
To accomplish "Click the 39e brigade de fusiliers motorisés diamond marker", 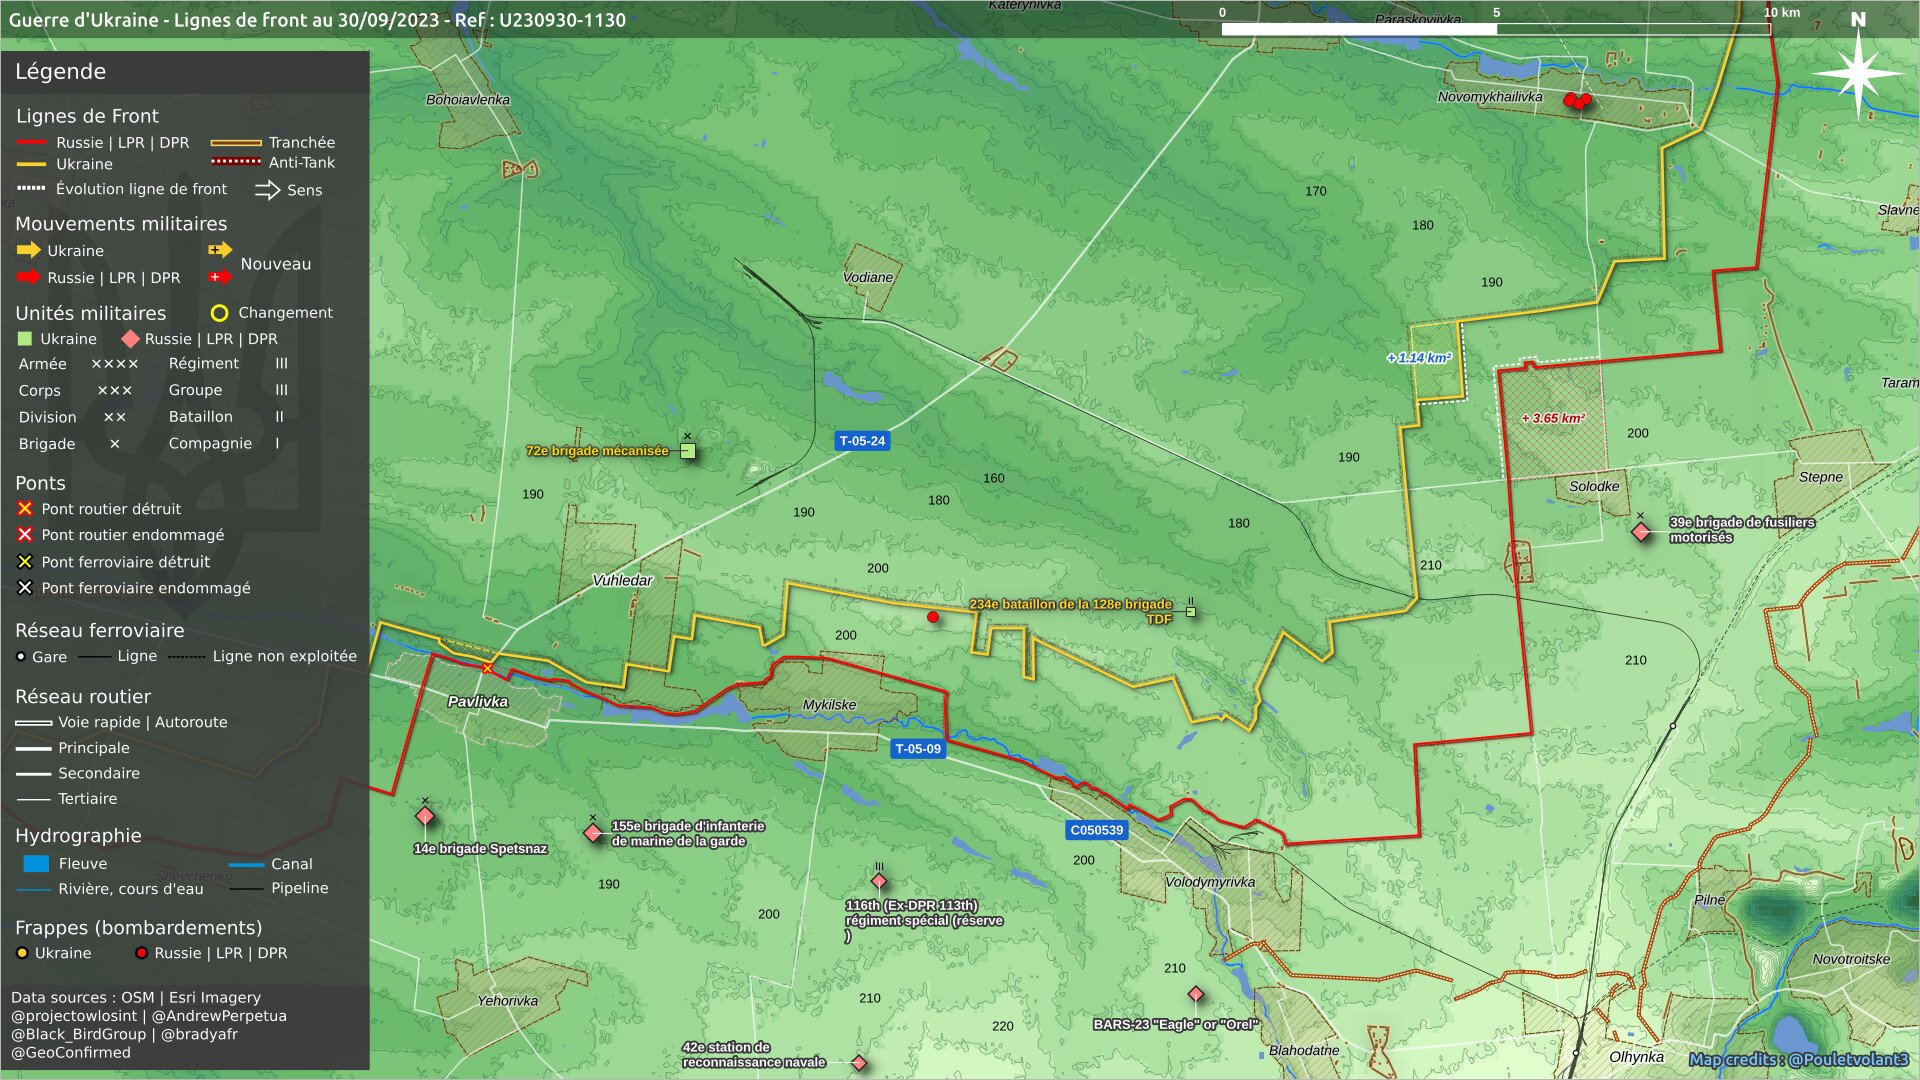I will tap(1641, 532).
